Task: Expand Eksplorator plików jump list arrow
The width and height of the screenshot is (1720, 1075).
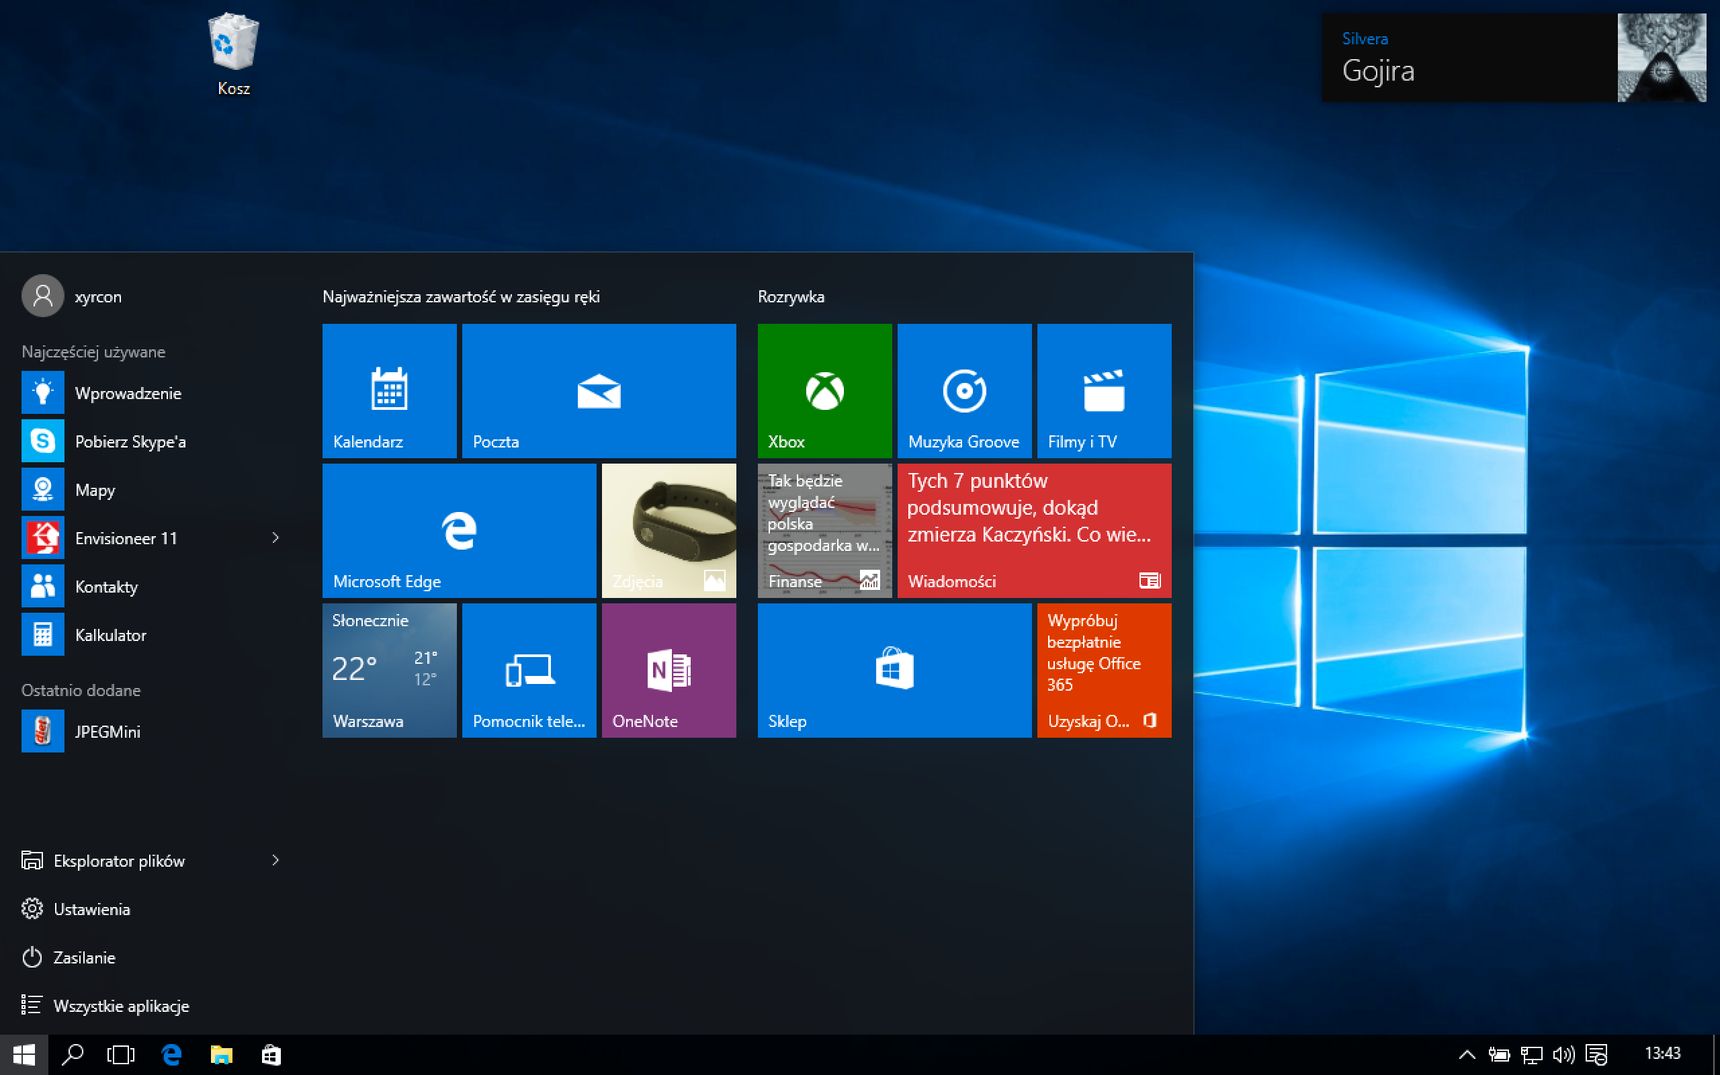Action: (x=275, y=861)
